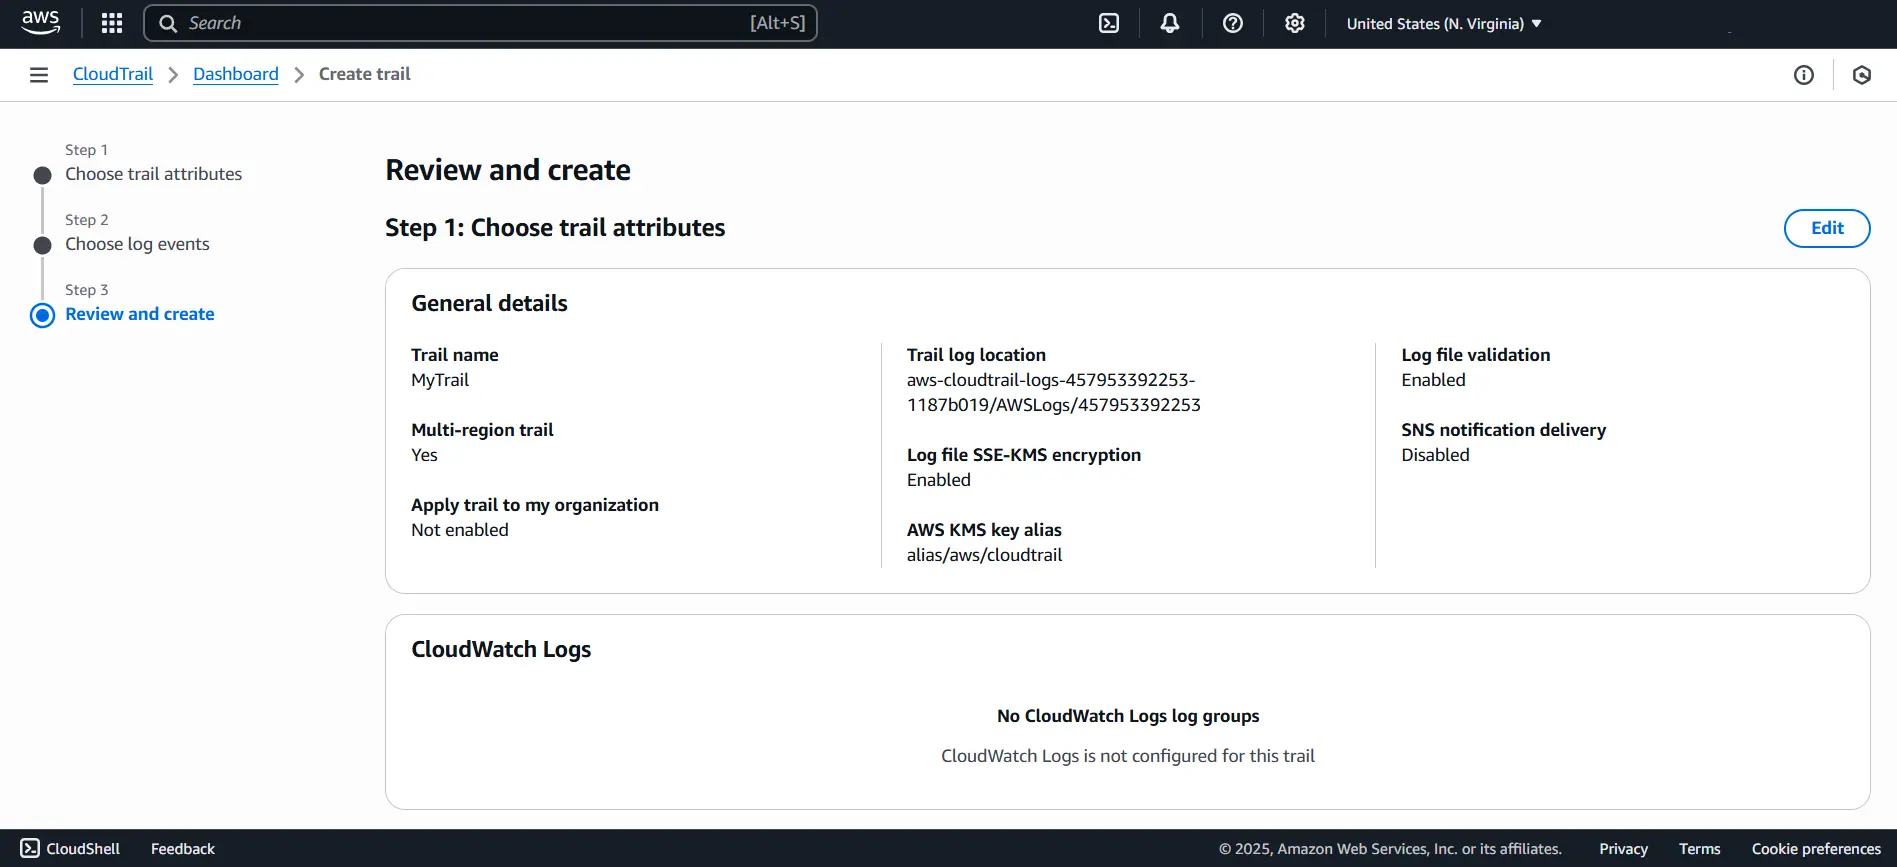The height and width of the screenshot is (867, 1897).
Task: Click the Edit button for Step 1
Action: pyautogui.click(x=1826, y=228)
